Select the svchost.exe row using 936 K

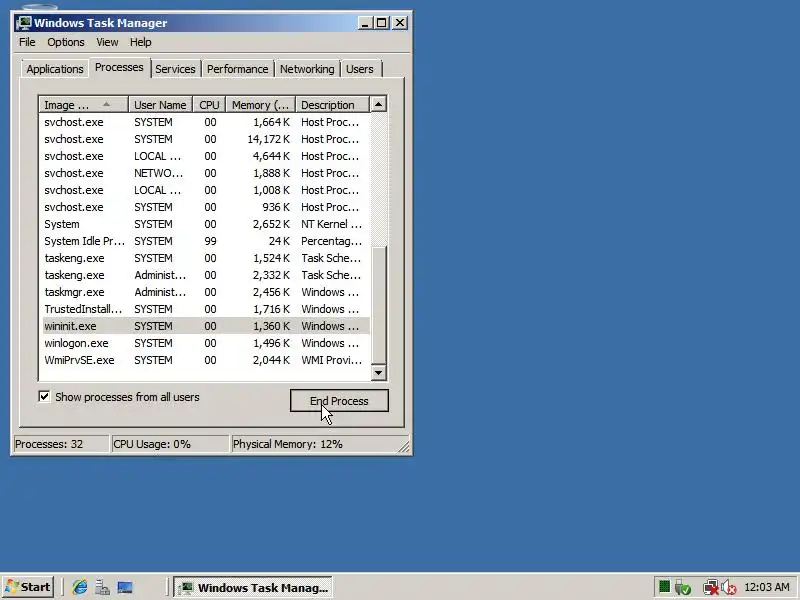tap(205, 207)
